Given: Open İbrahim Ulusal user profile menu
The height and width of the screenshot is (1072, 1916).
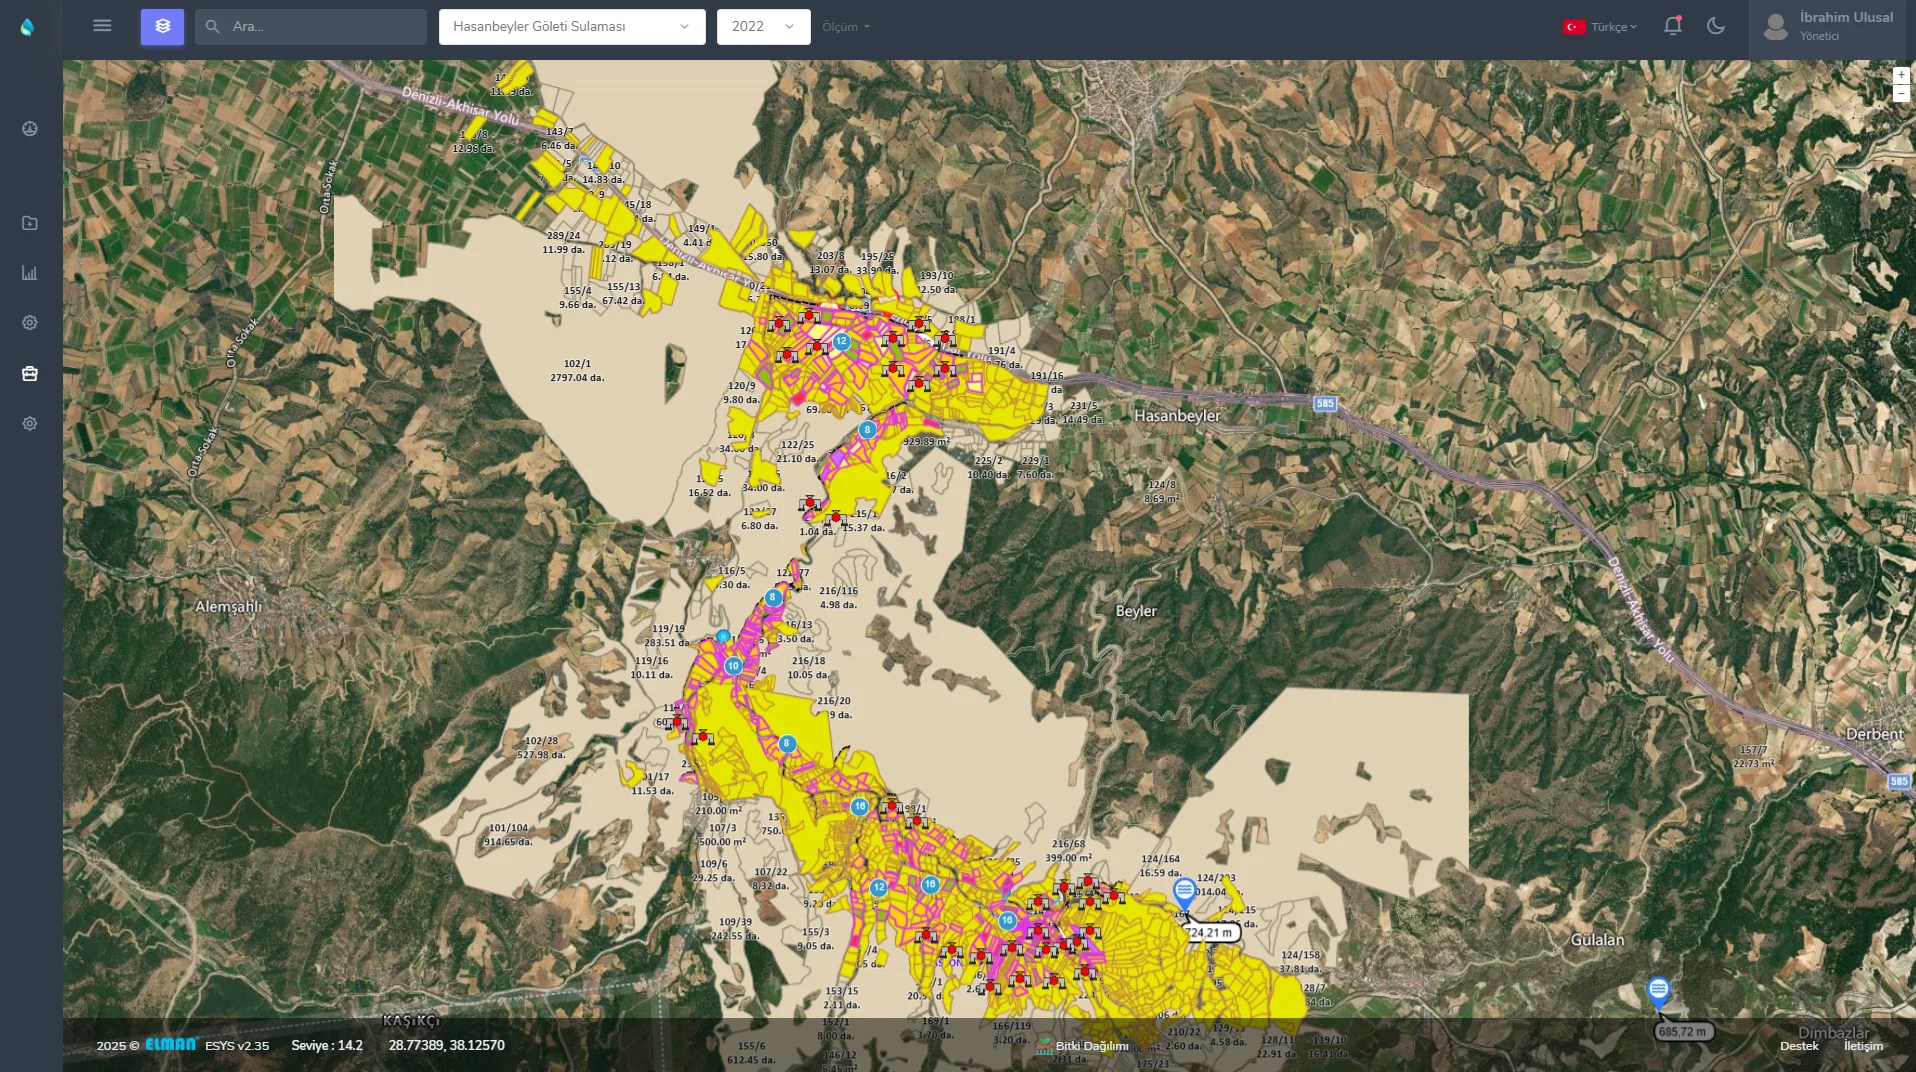Looking at the screenshot, I should (1830, 27).
